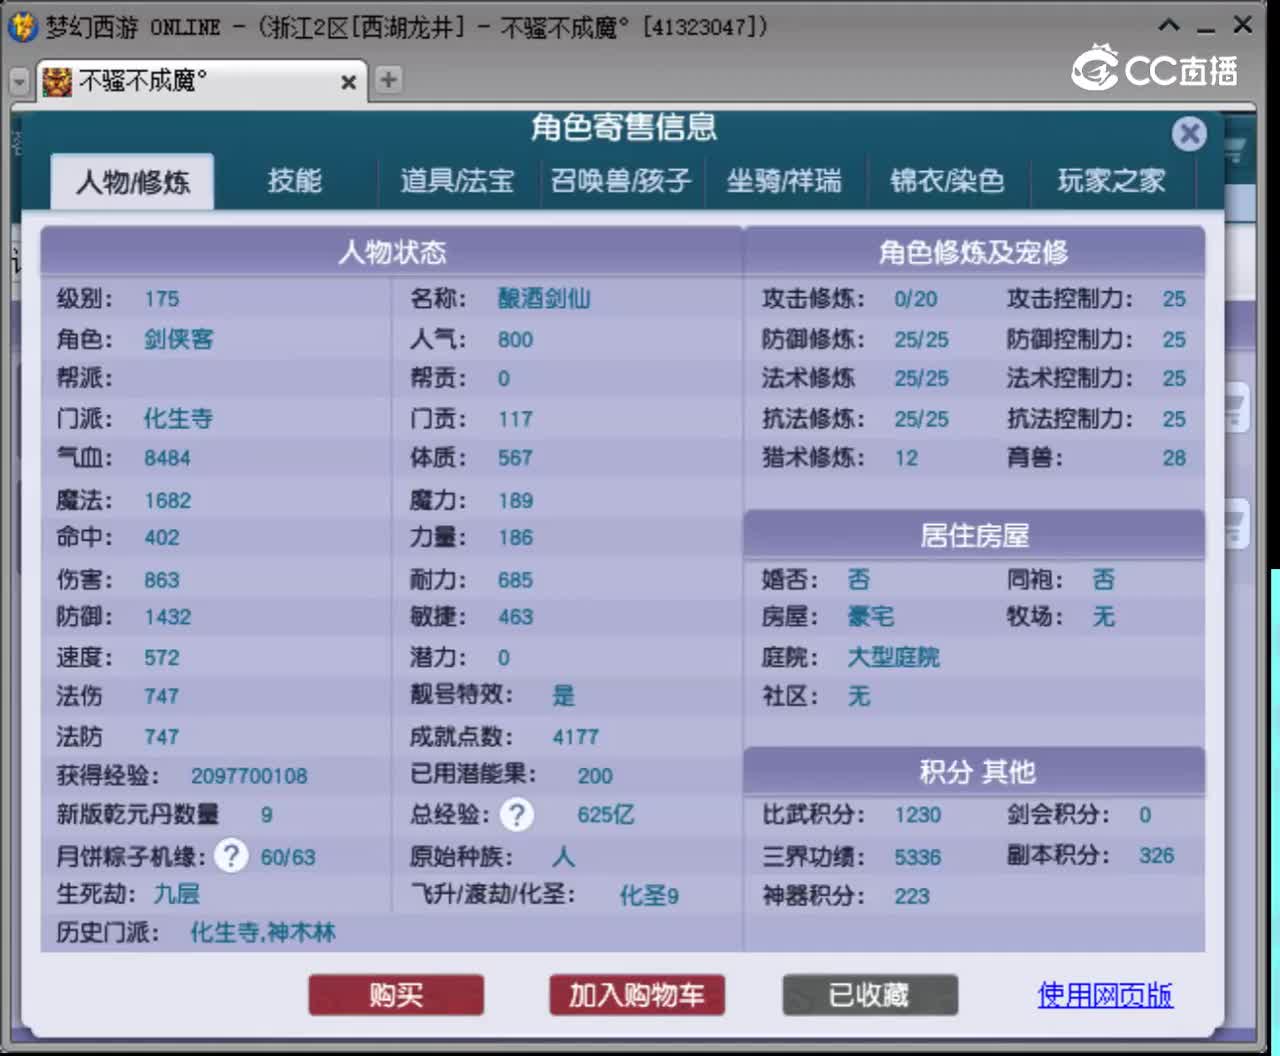Open the 使用网页版 link
Viewport: 1280px width, 1056px height.
(x=1105, y=995)
